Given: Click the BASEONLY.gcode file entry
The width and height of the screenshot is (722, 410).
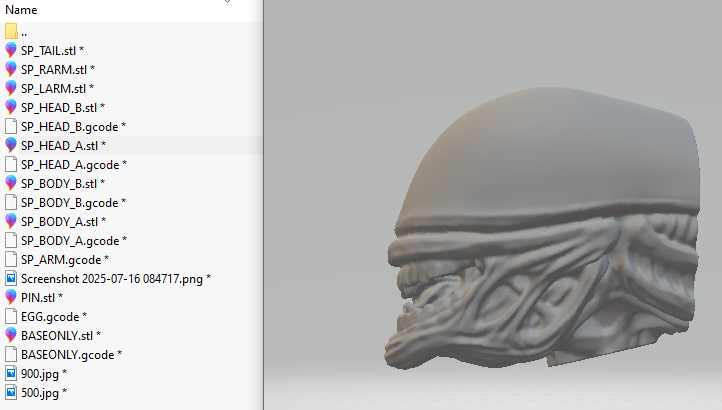Looking at the screenshot, I should pos(67,354).
